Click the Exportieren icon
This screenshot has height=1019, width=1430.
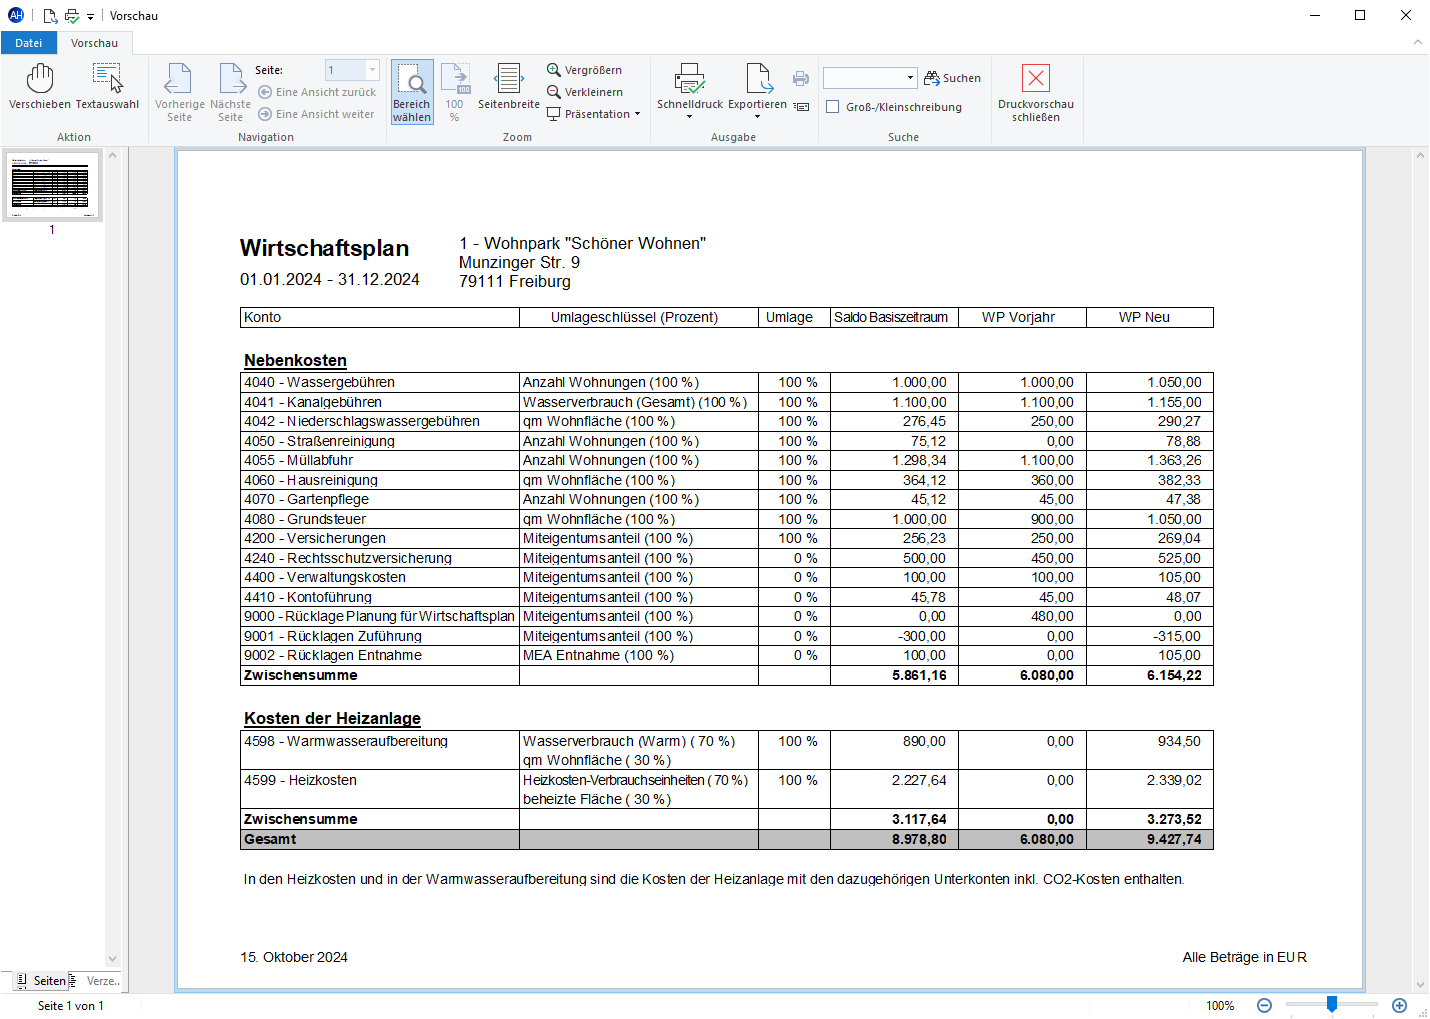758,79
